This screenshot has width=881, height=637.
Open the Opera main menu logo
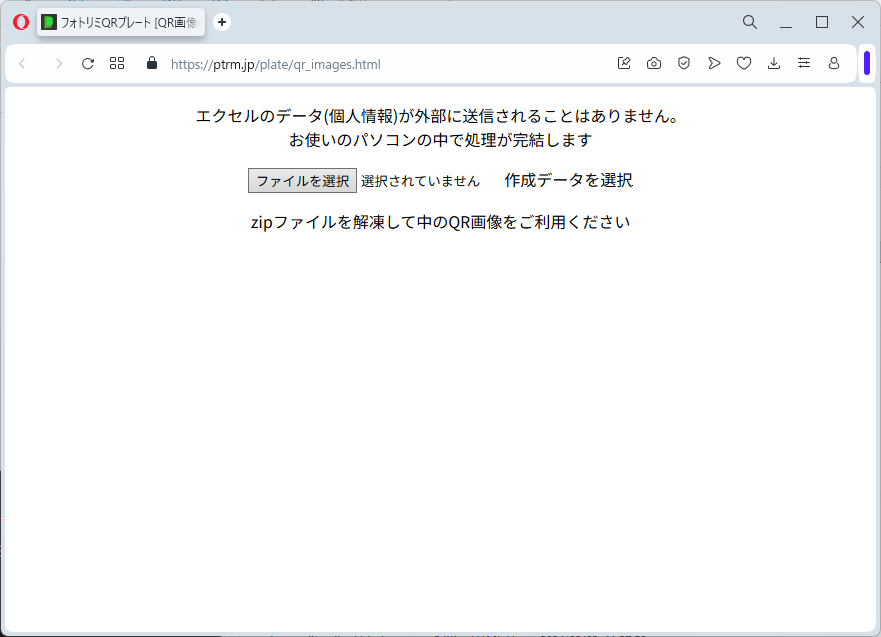[x=21, y=22]
